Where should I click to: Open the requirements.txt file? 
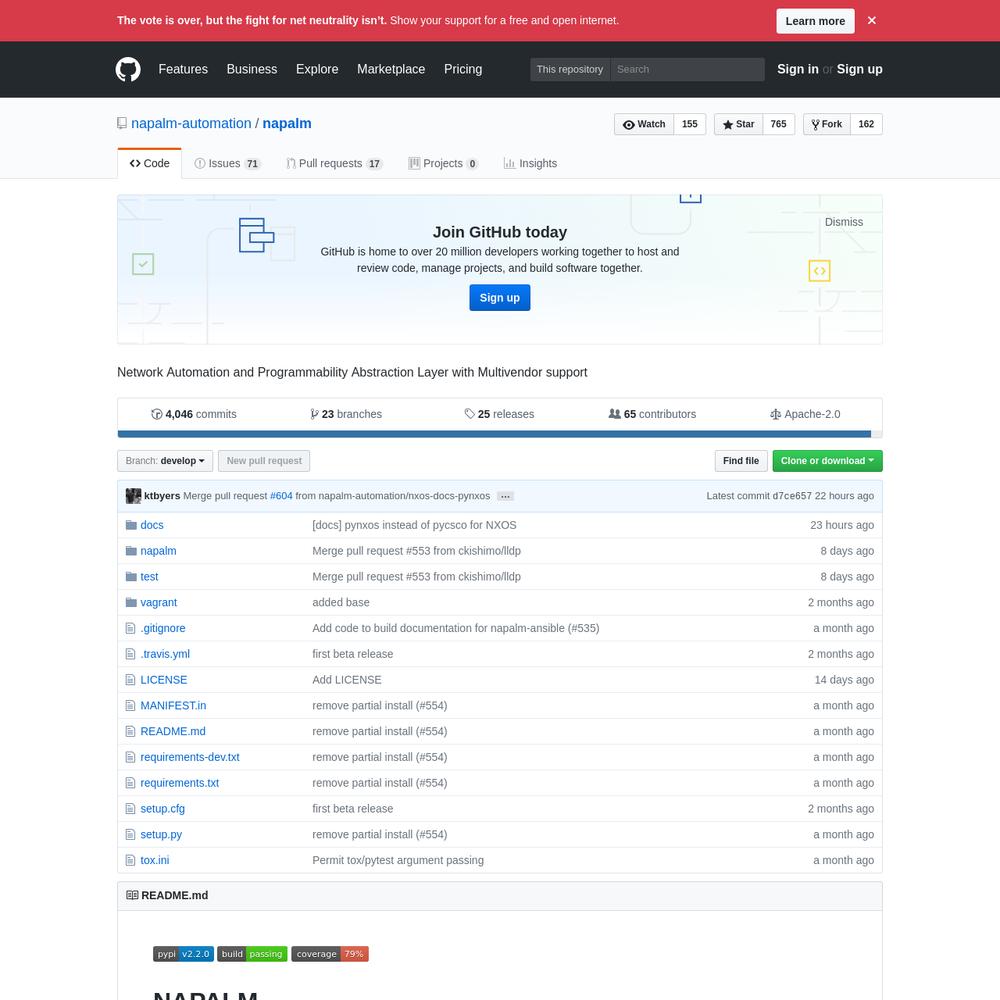click(179, 783)
